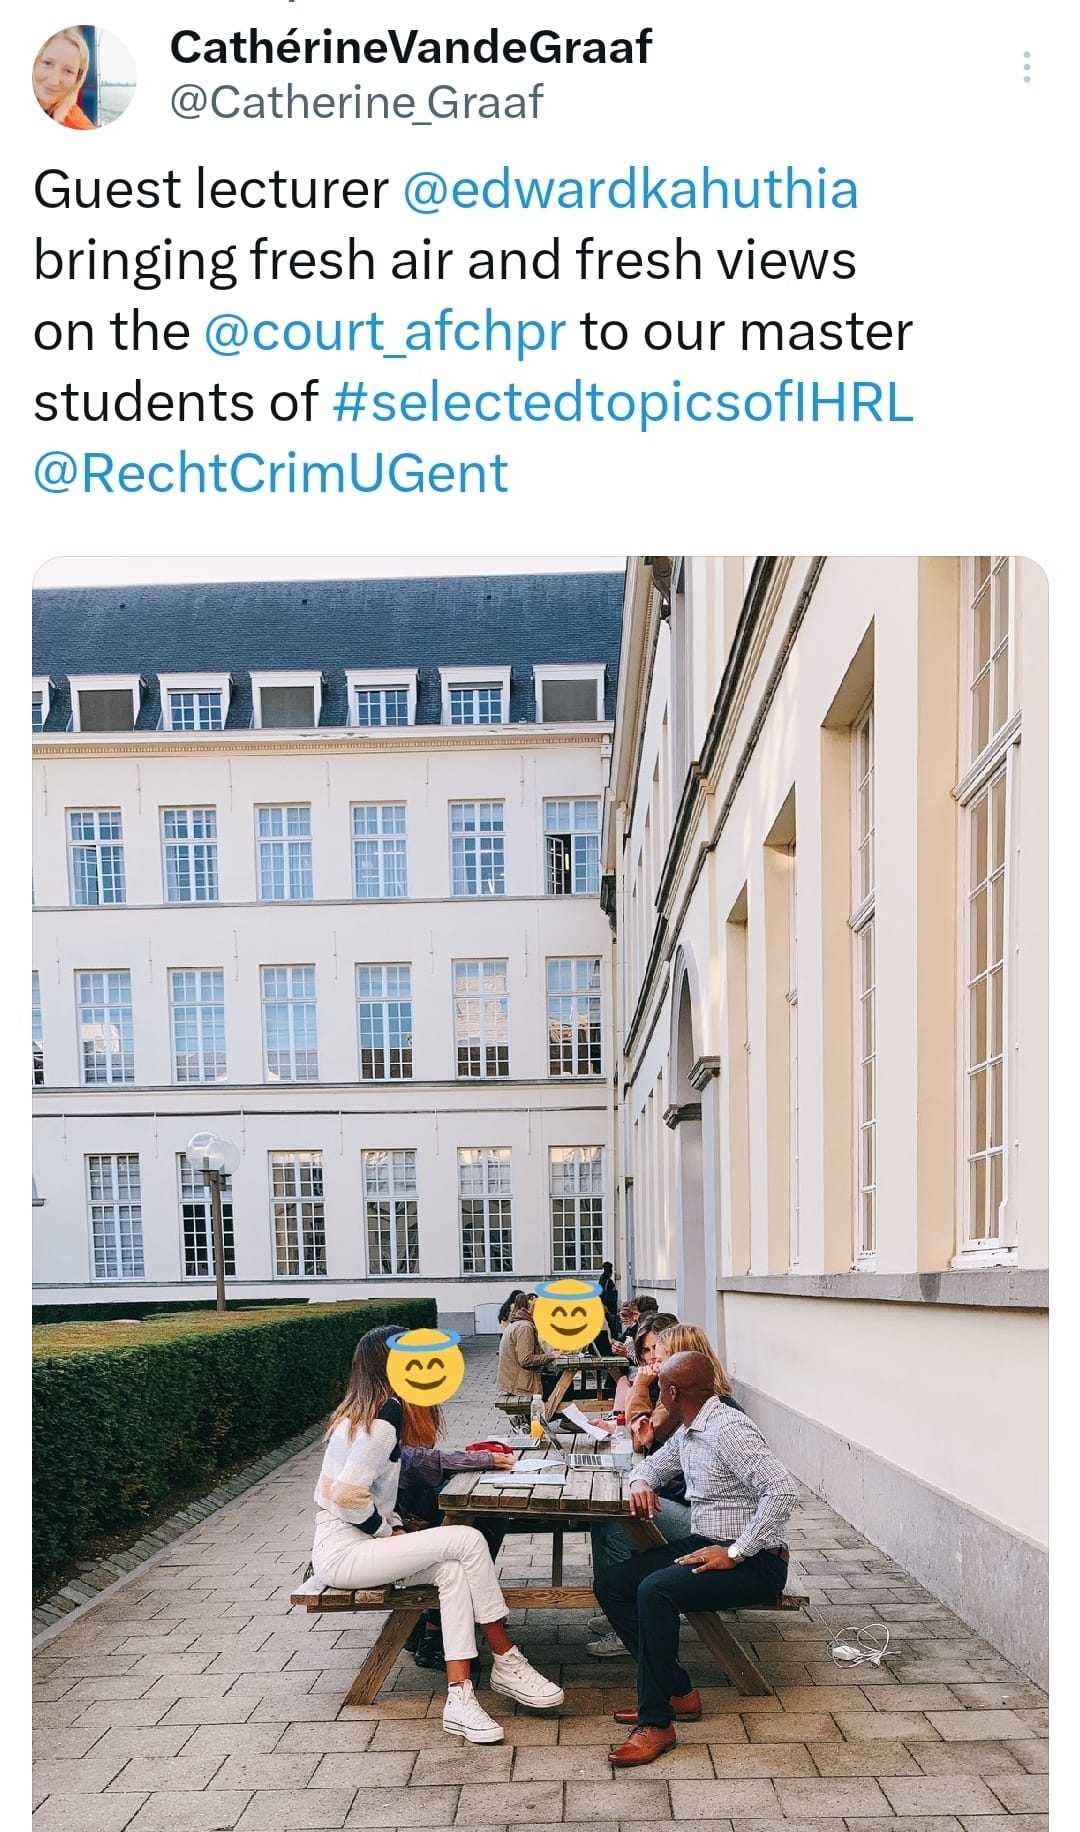
Task: Open the tweet's three-dot more options menu
Action: point(1027,67)
